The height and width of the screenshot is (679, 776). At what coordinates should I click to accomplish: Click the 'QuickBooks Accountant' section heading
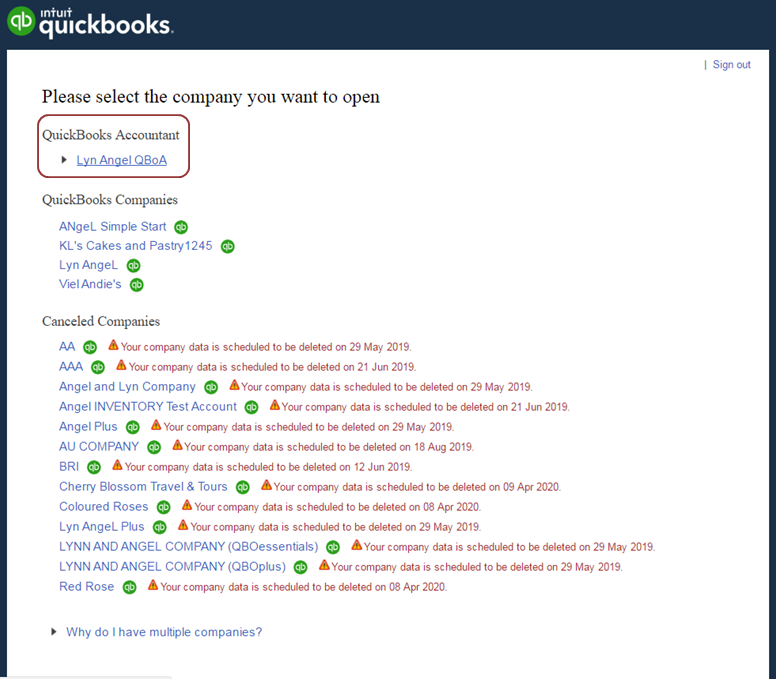(x=111, y=135)
